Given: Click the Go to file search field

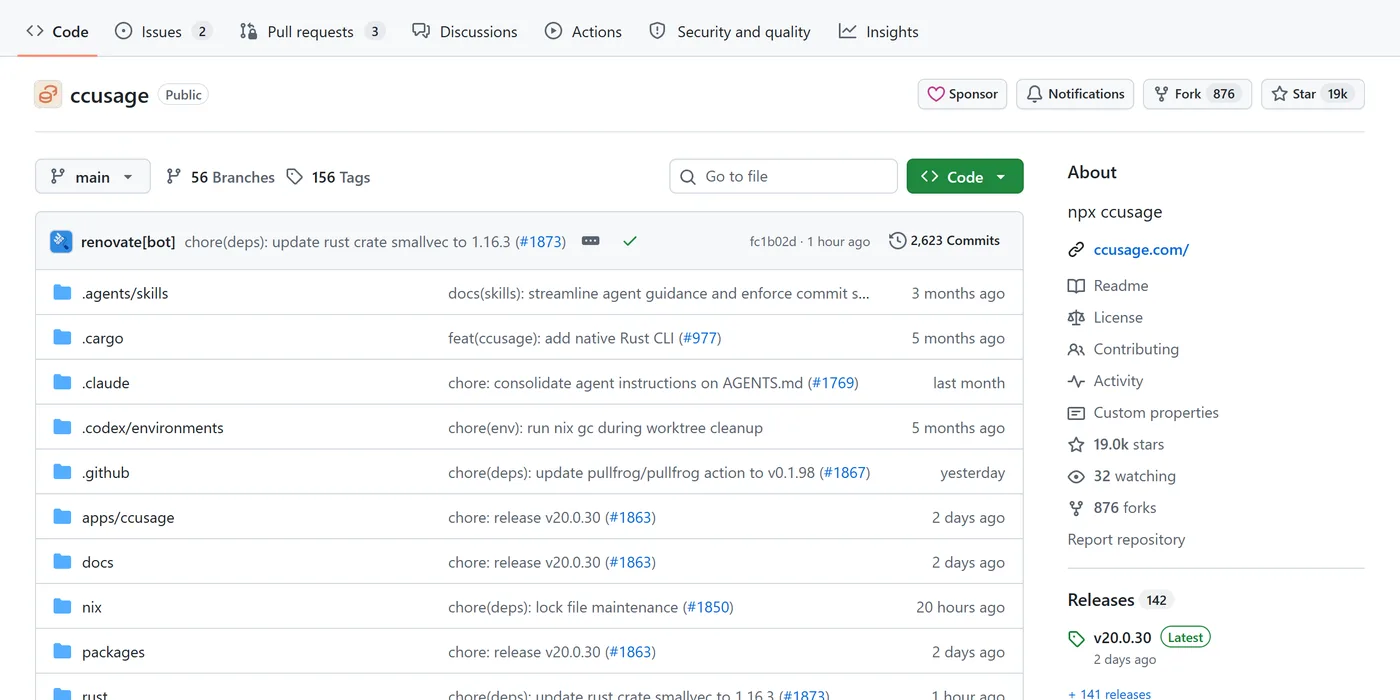Looking at the screenshot, I should coord(783,176).
